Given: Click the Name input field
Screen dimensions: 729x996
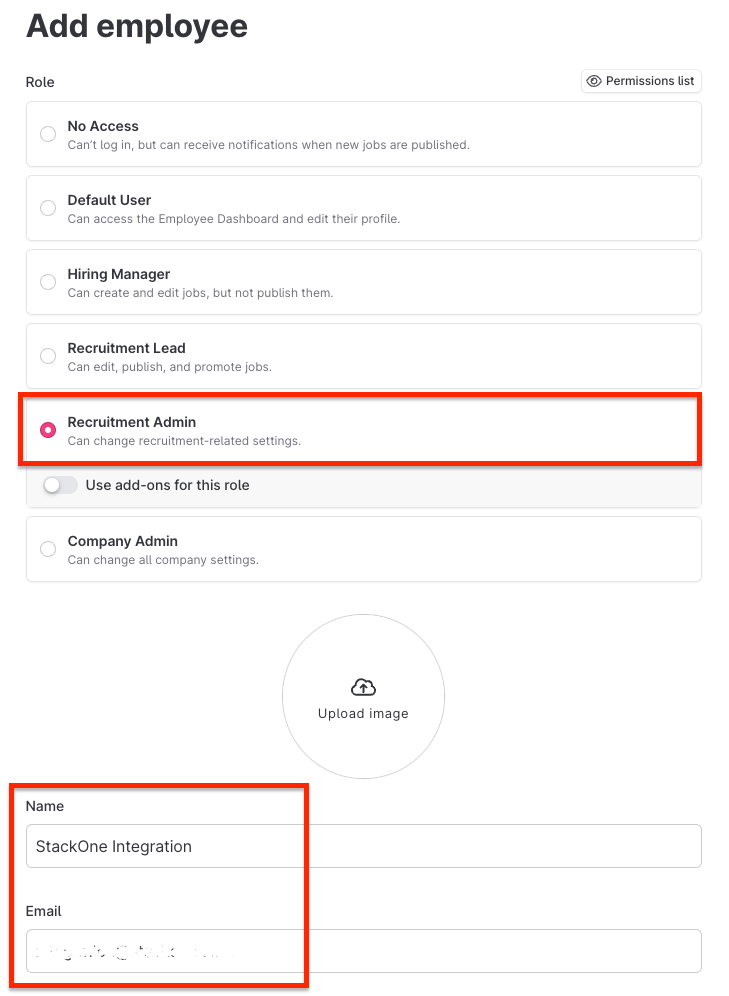Looking at the screenshot, I should (363, 846).
